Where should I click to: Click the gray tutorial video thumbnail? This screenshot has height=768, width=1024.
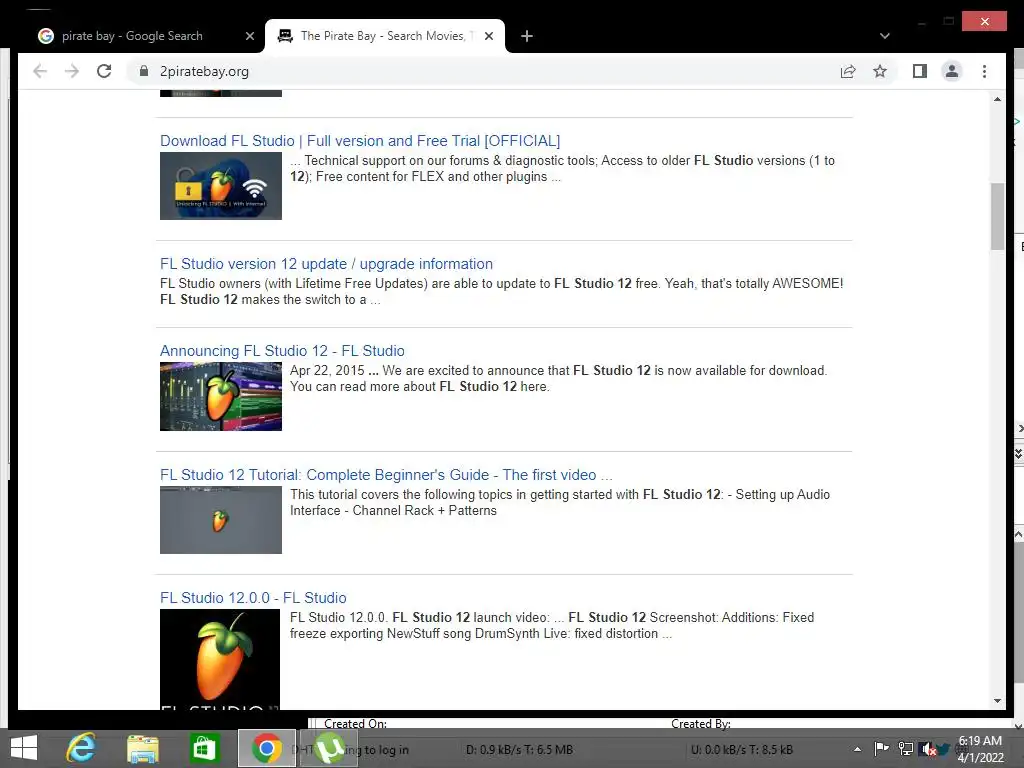click(221, 520)
